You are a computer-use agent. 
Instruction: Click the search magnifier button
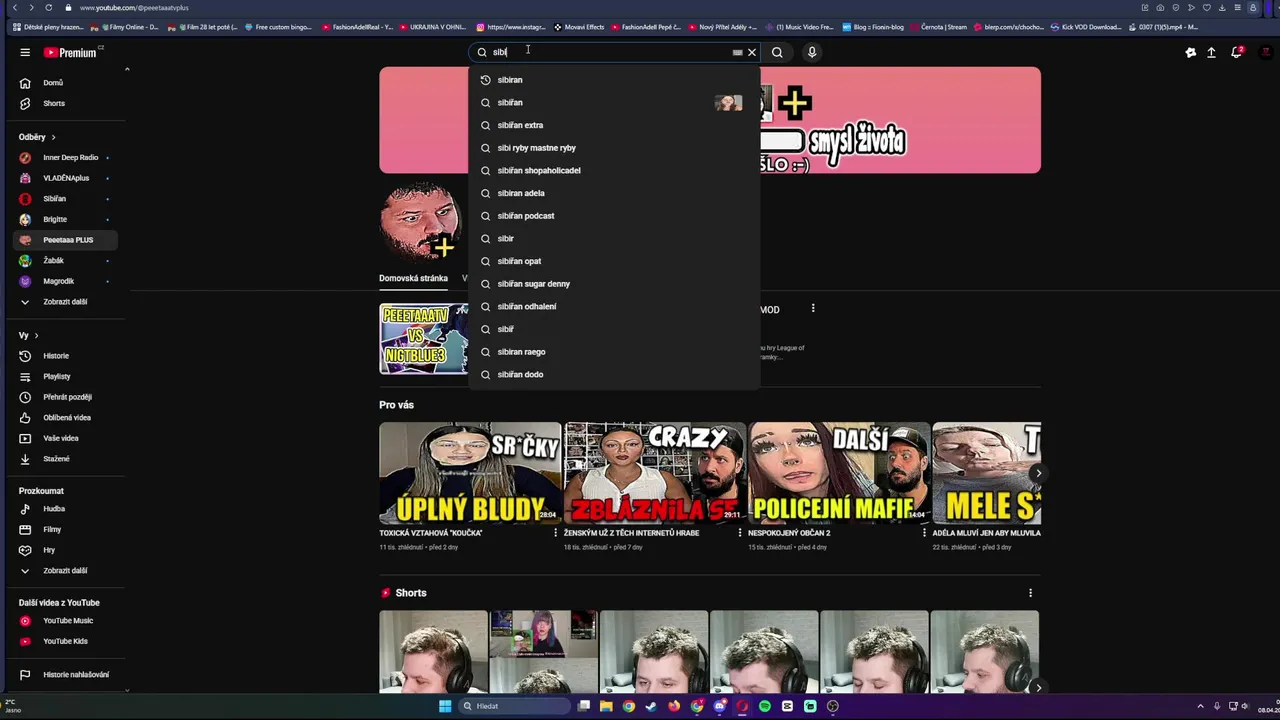pyautogui.click(x=777, y=52)
